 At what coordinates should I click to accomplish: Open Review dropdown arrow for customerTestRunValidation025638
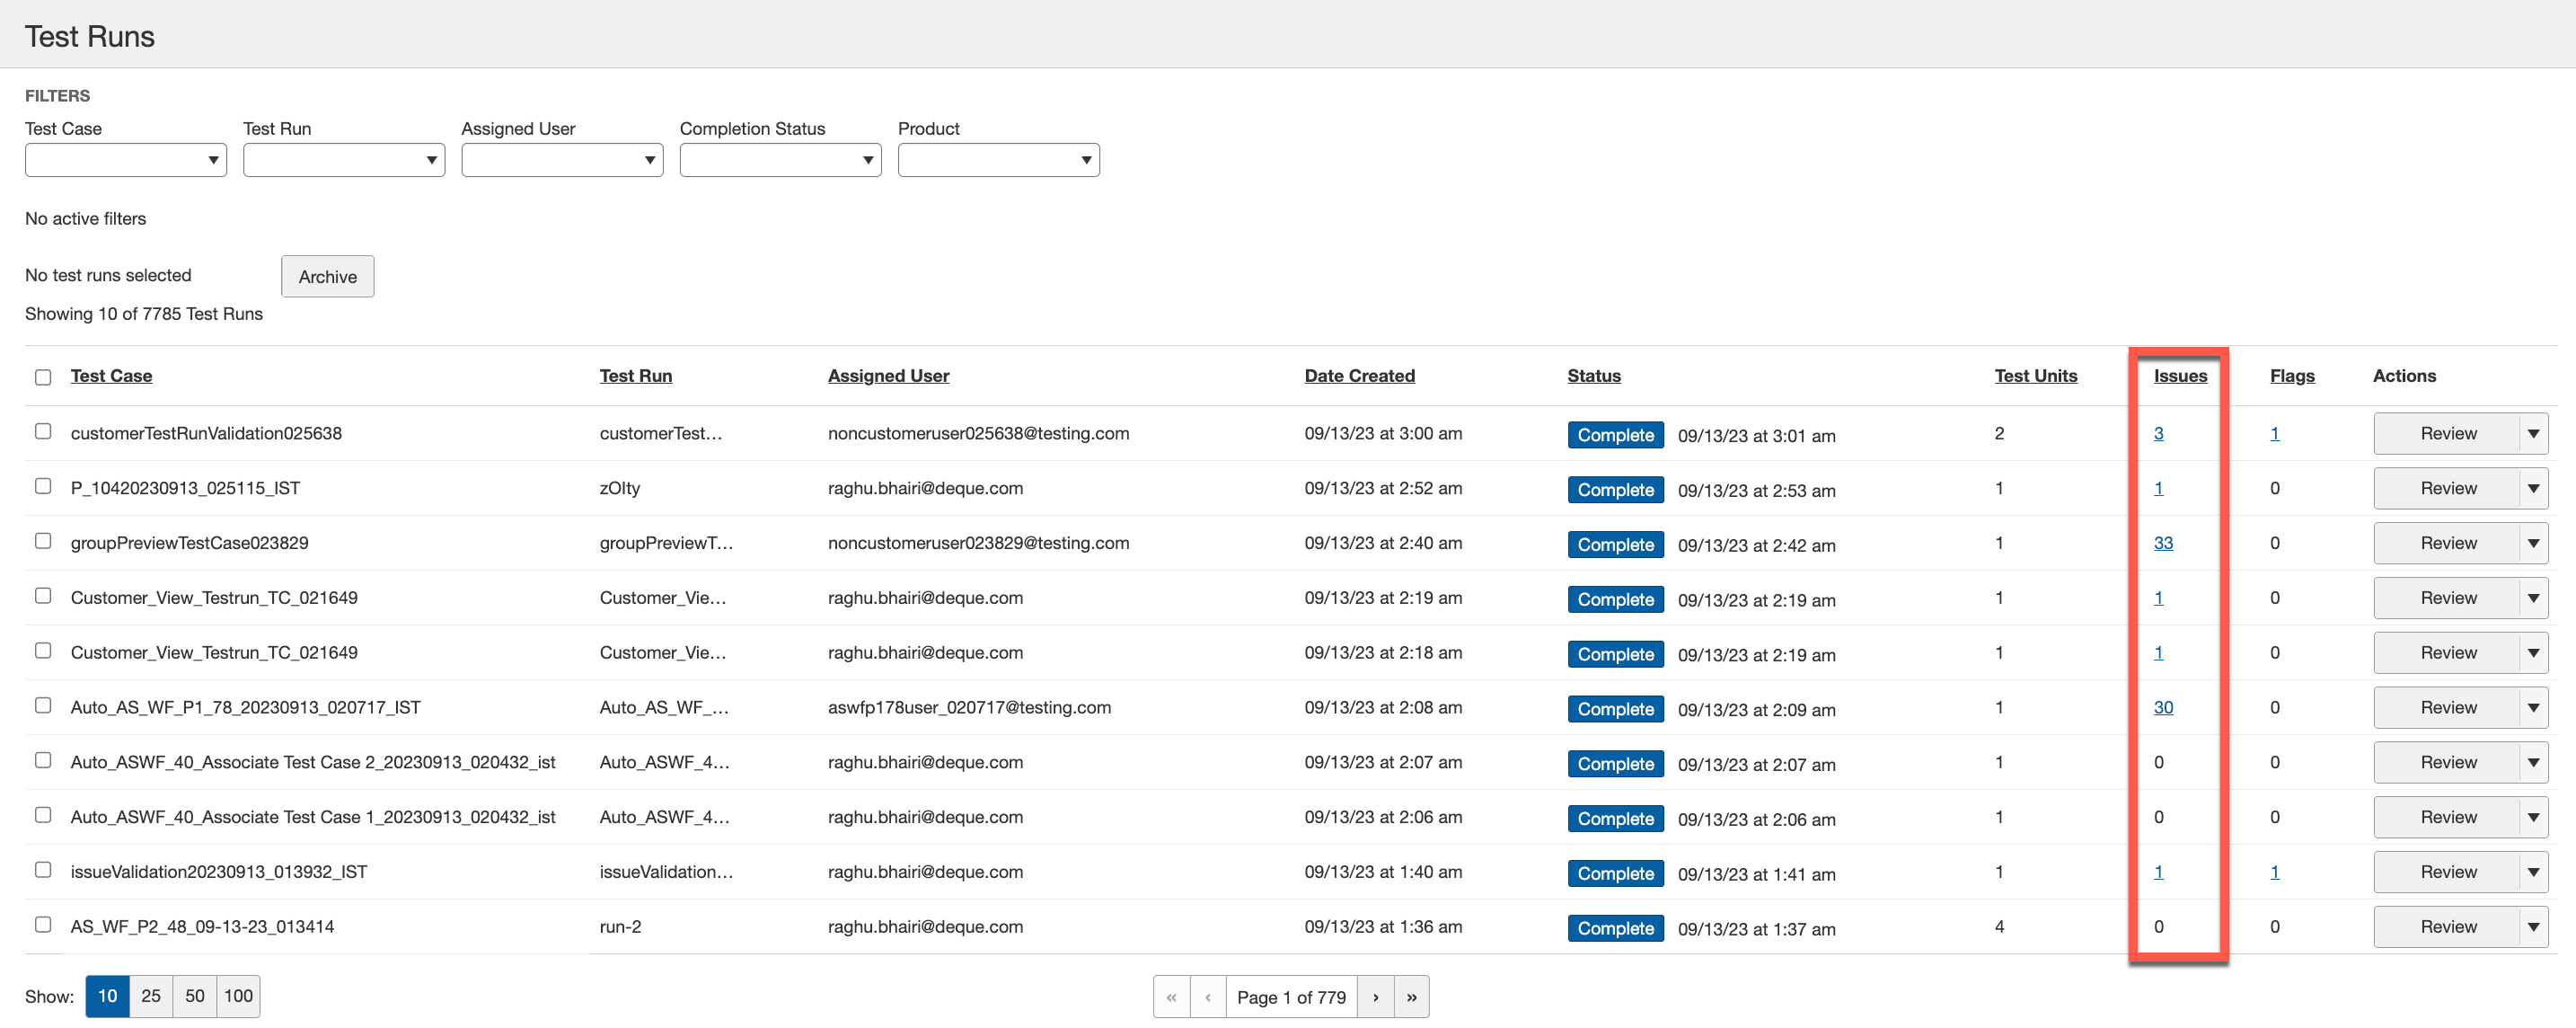(x=2533, y=433)
